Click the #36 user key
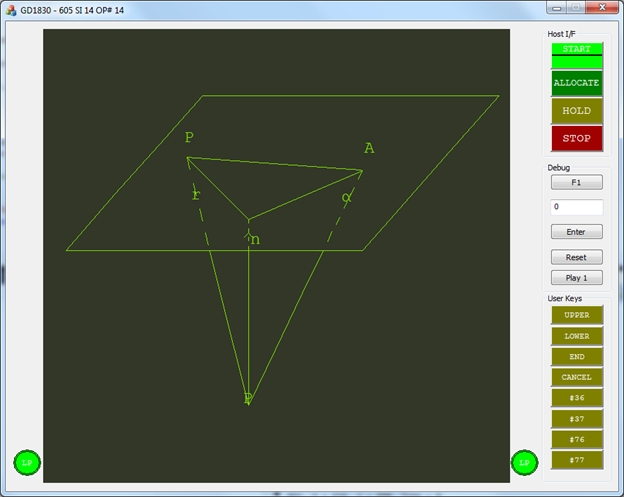Image resolution: width=624 pixels, height=497 pixels. (x=577, y=398)
